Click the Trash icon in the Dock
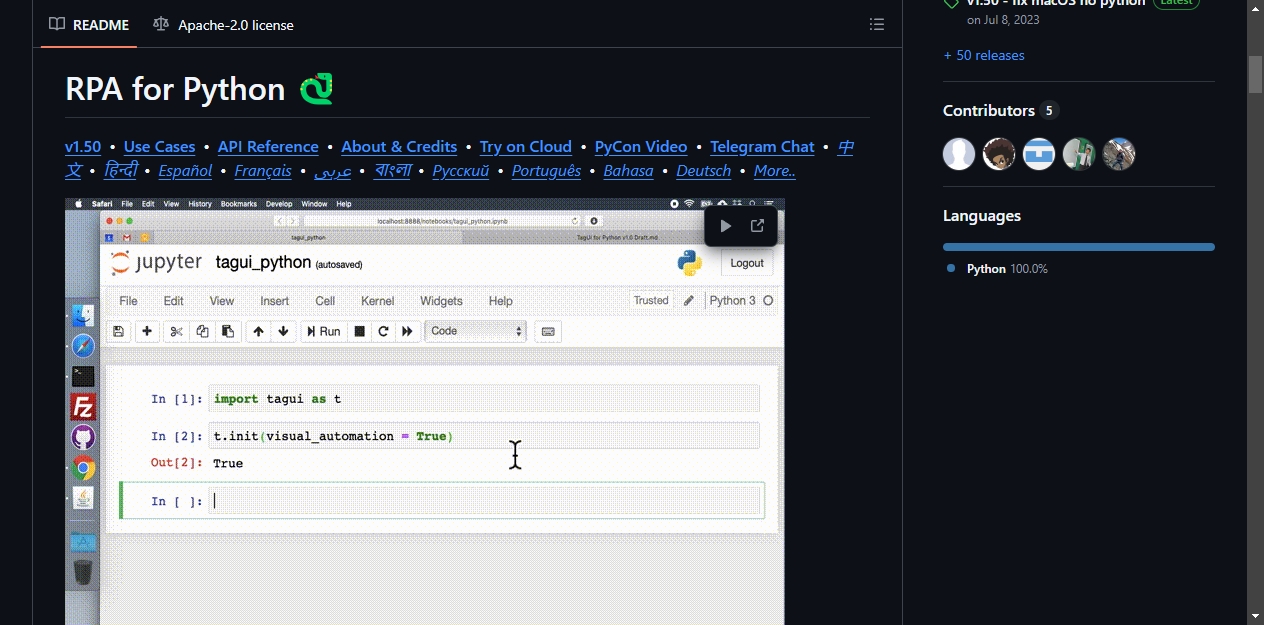Viewport: 1264px width, 625px height. tap(83, 572)
